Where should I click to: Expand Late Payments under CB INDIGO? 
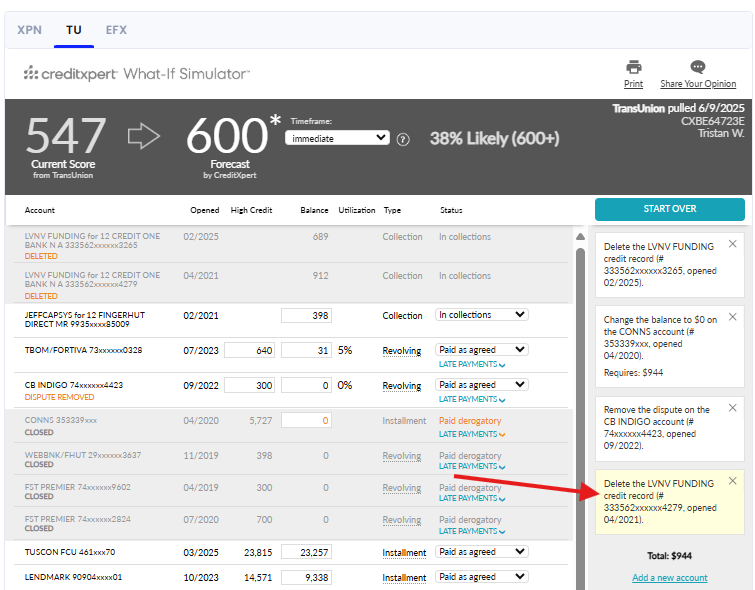[x=472, y=397]
